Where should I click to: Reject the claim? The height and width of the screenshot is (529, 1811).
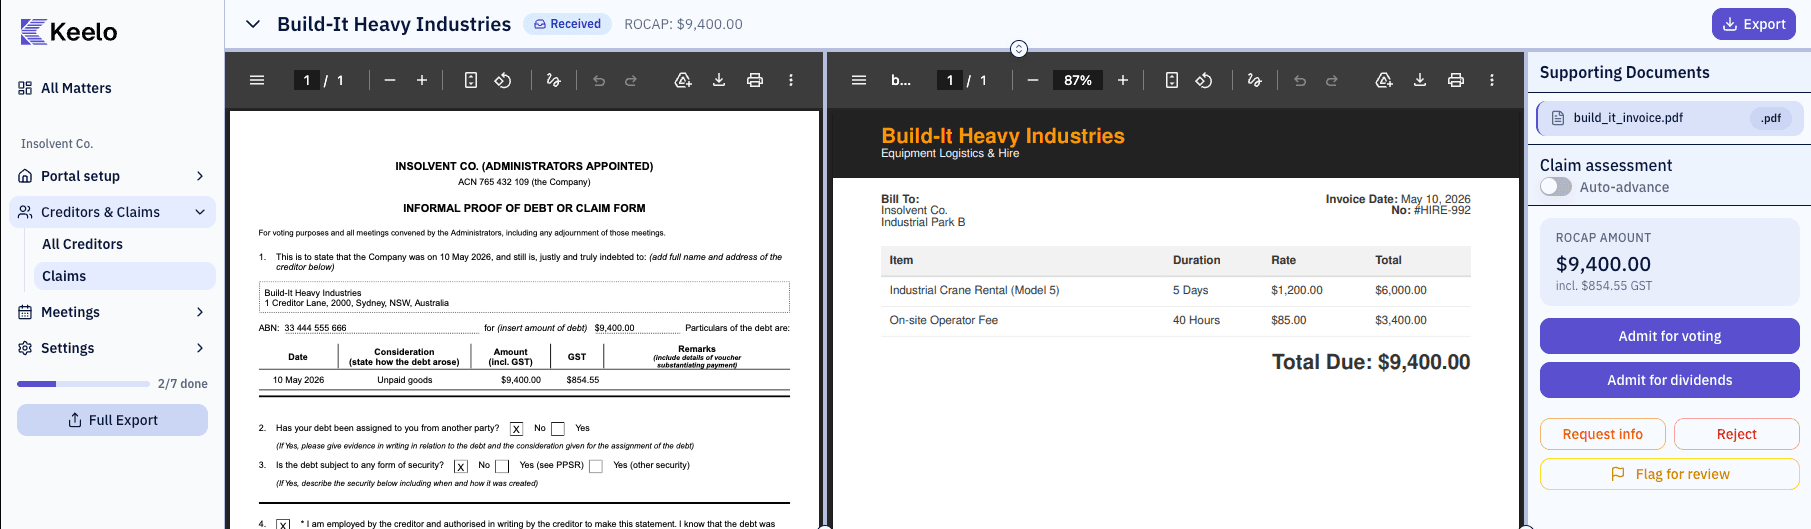pos(1736,434)
